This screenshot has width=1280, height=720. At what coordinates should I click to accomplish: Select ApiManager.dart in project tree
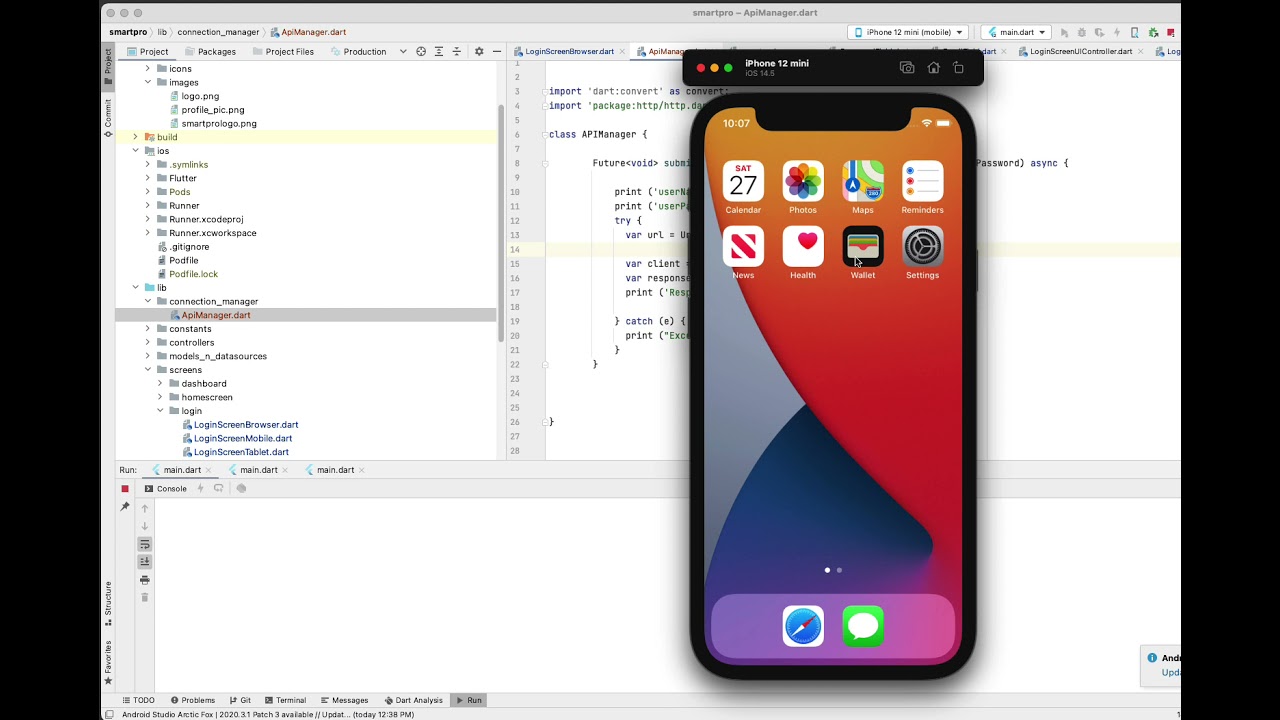point(215,315)
